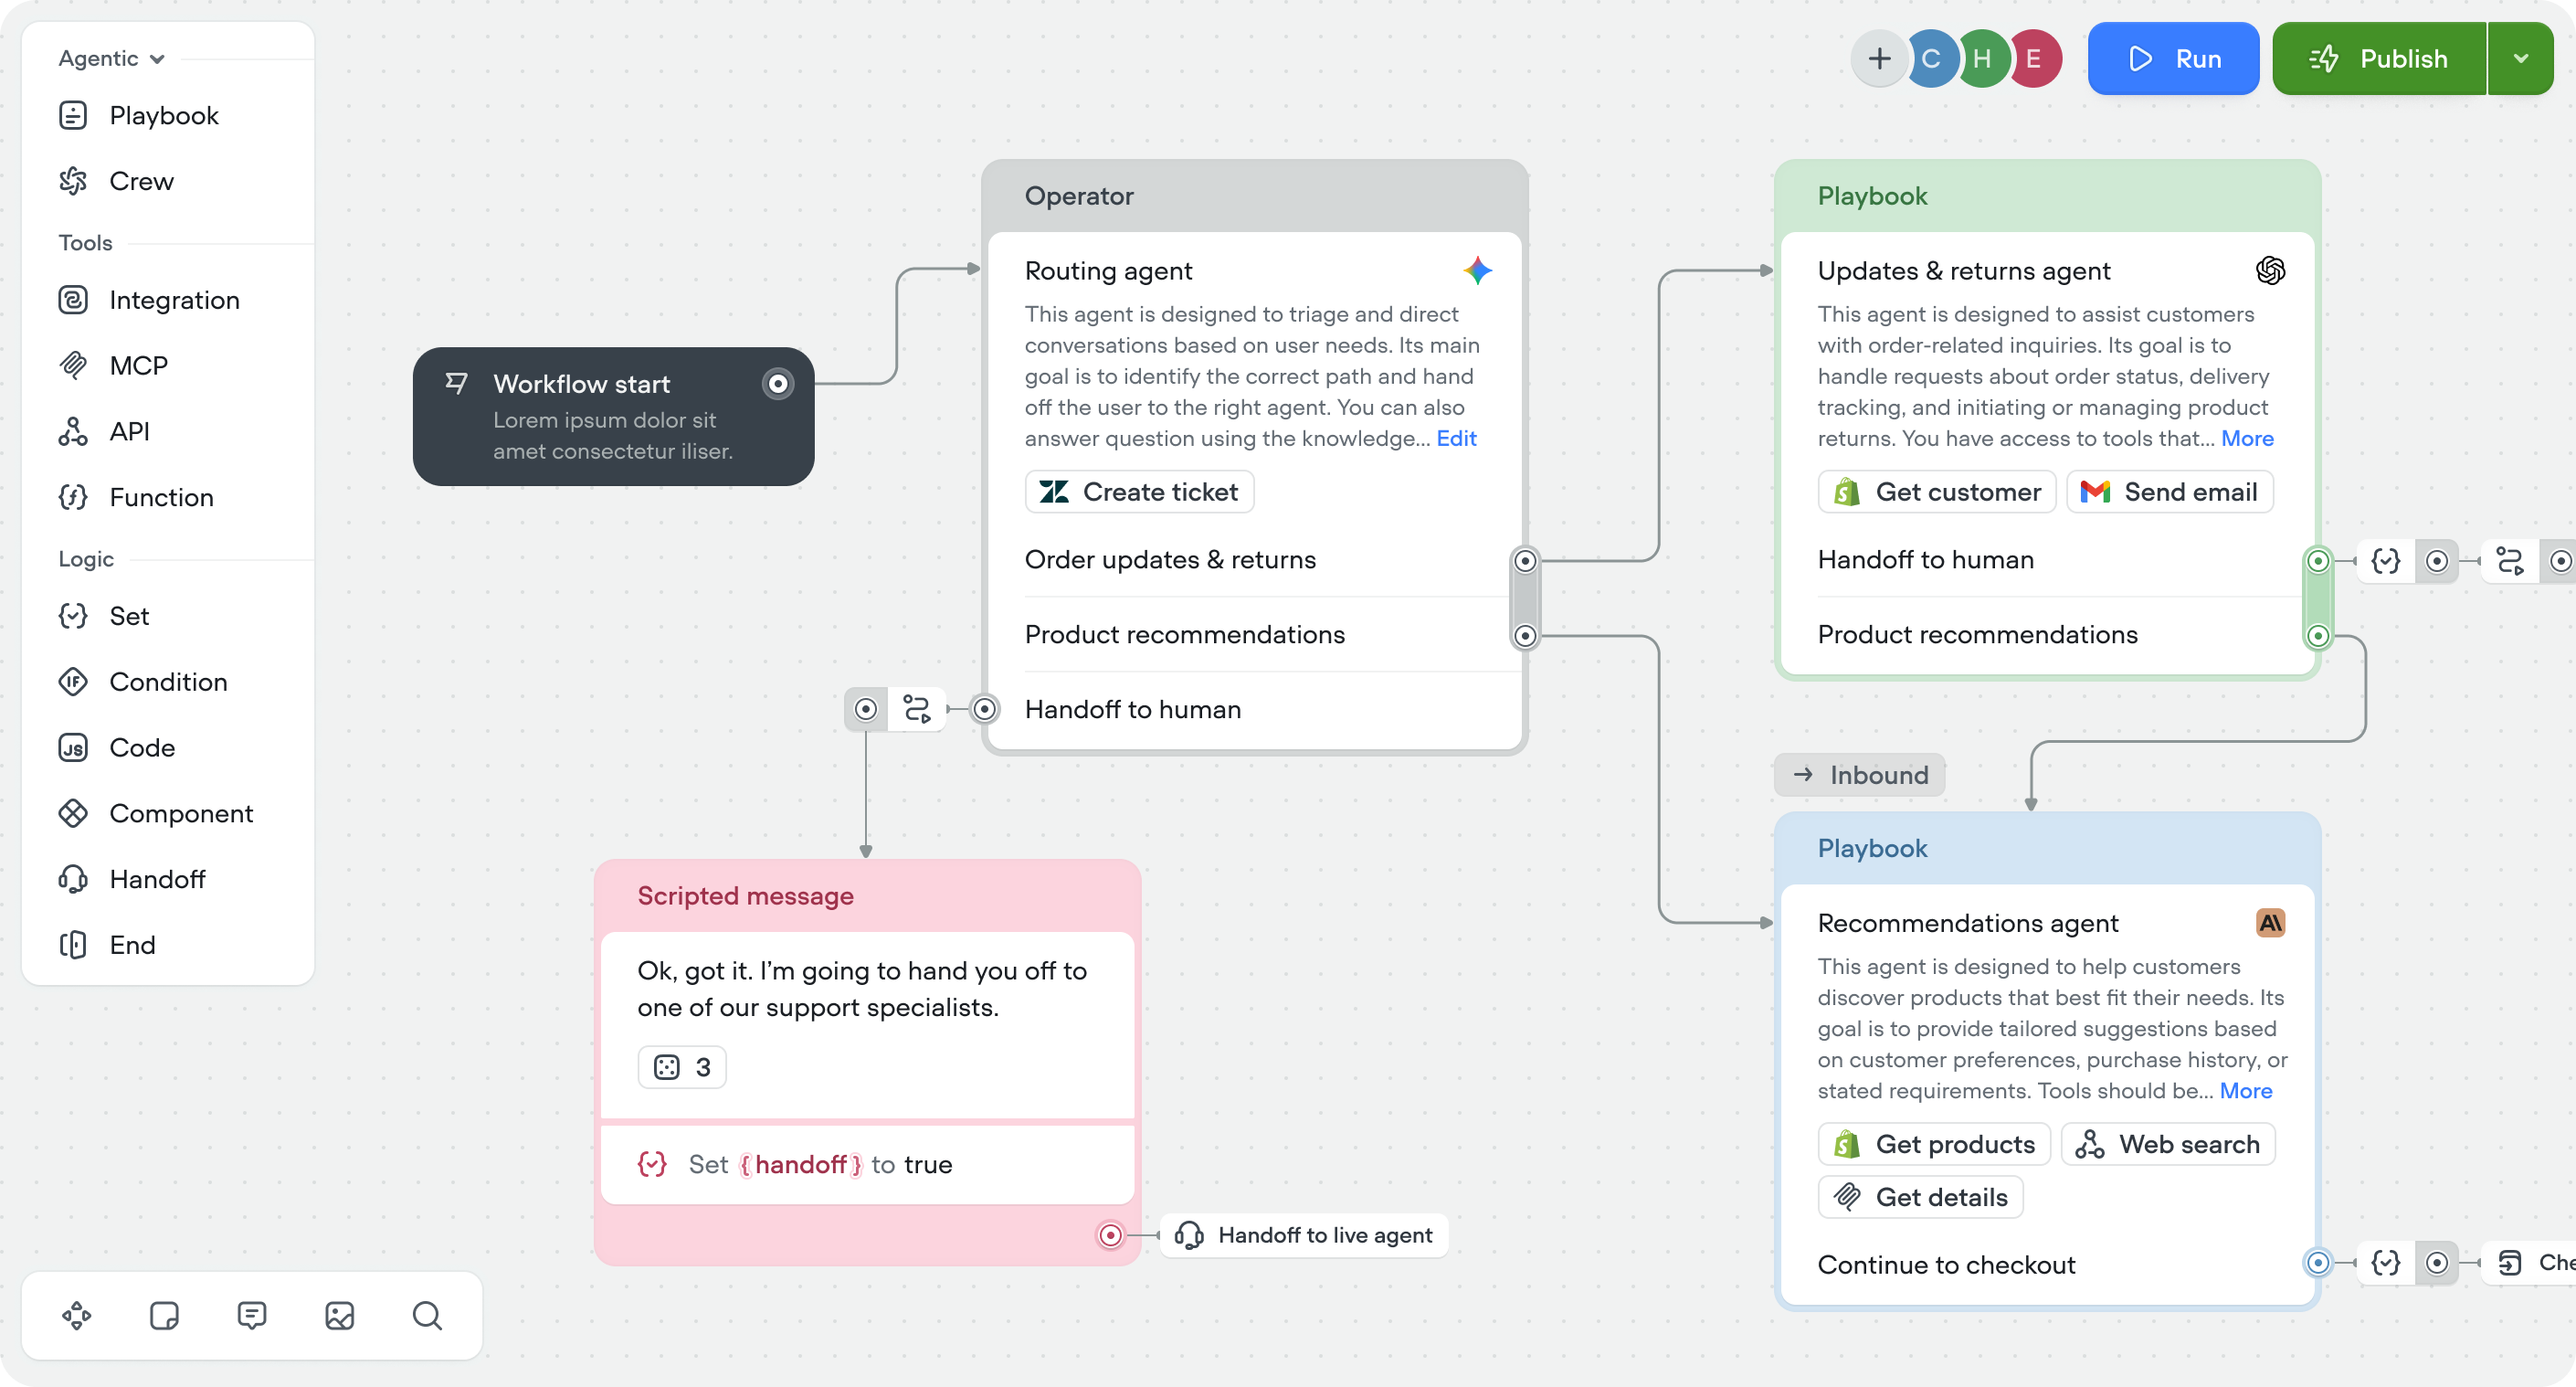Viewport: 2576px width, 1387px height.
Task: Add a Condition logic node
Action: coord(168,681)
